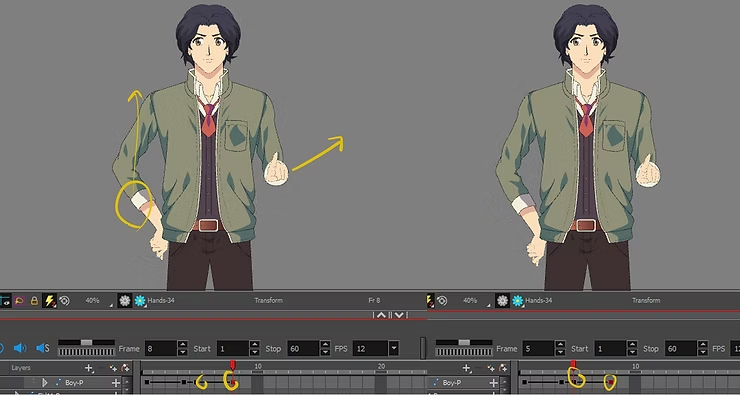Click the Frame field showing 5
740x395 pixels.
[538, 349]
